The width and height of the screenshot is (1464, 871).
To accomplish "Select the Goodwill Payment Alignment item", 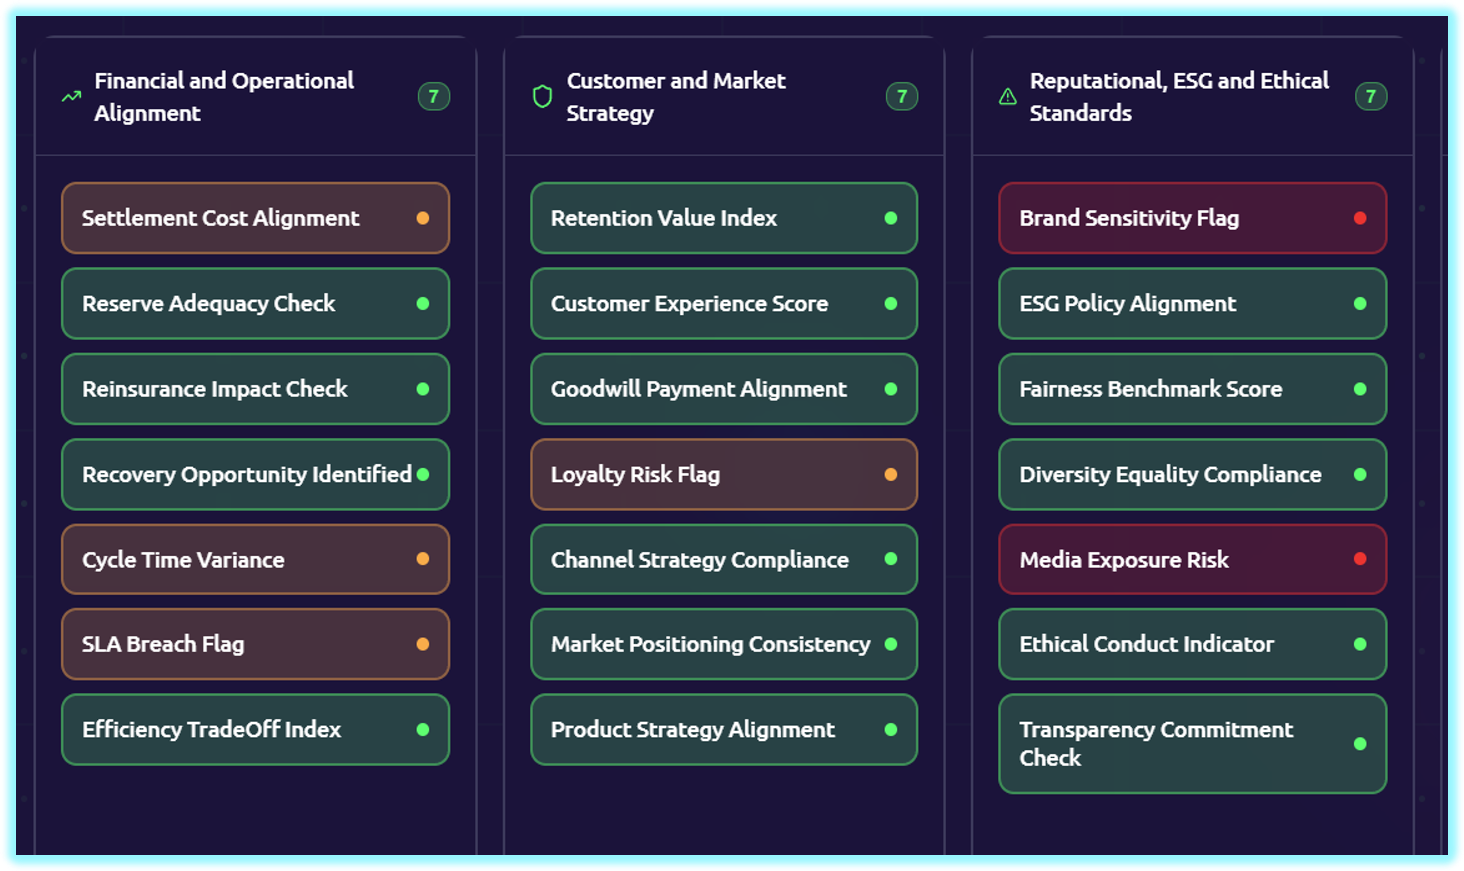I will [x=723, y=389].
